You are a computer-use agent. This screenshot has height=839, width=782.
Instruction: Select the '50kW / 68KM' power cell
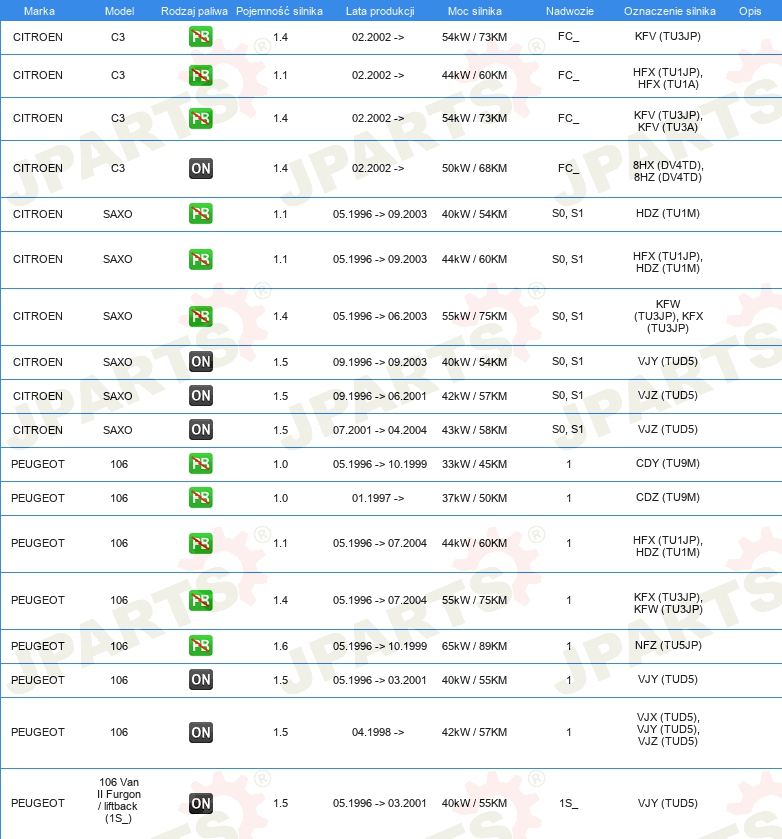pyautogui.click(x=474, y=168)
